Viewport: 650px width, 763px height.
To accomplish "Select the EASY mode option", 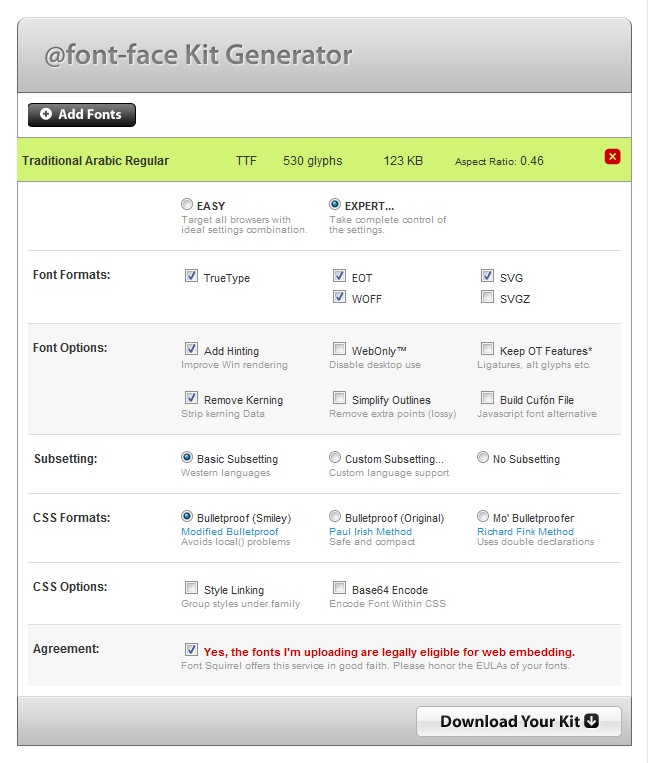I will pos(187,205).
